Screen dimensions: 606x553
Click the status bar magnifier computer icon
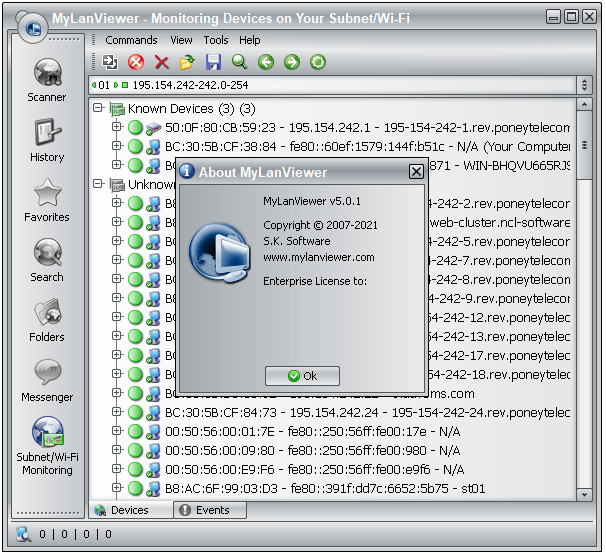23,534
